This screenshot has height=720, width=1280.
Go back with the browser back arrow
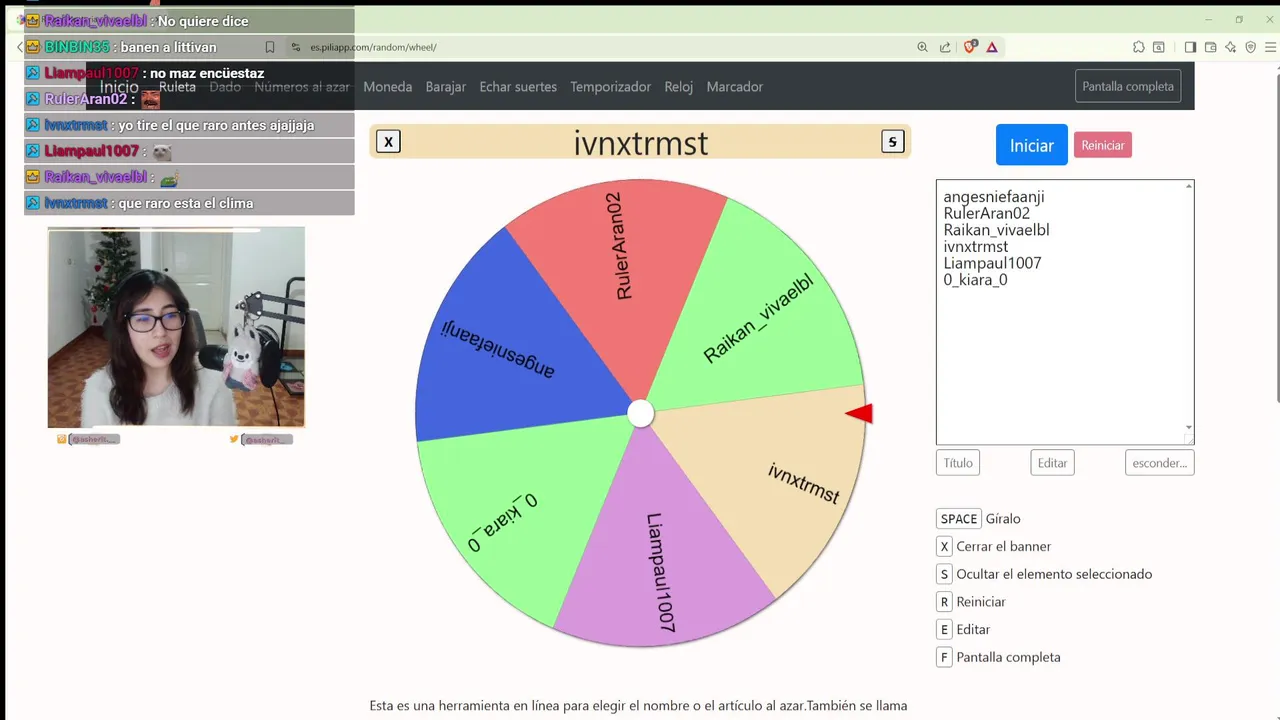tap(19, 47)
